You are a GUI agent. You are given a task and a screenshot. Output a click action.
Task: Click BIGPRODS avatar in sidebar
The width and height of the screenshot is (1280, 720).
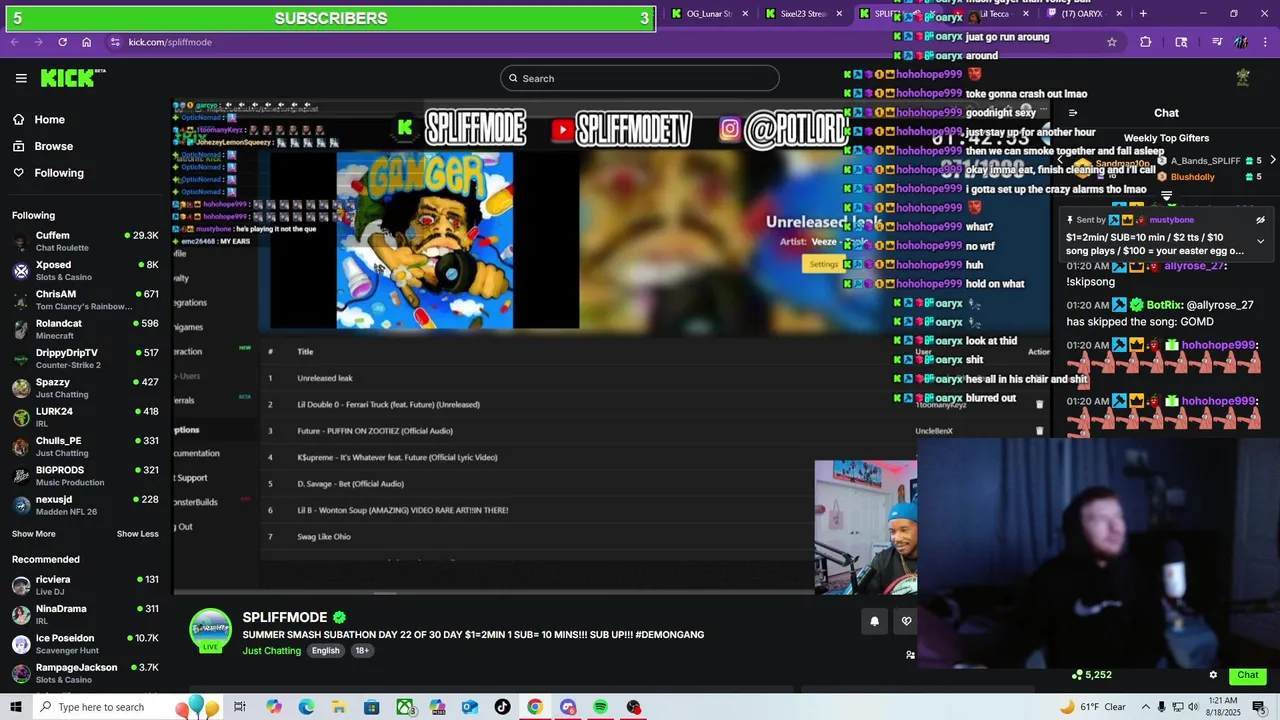coord(21,476)
